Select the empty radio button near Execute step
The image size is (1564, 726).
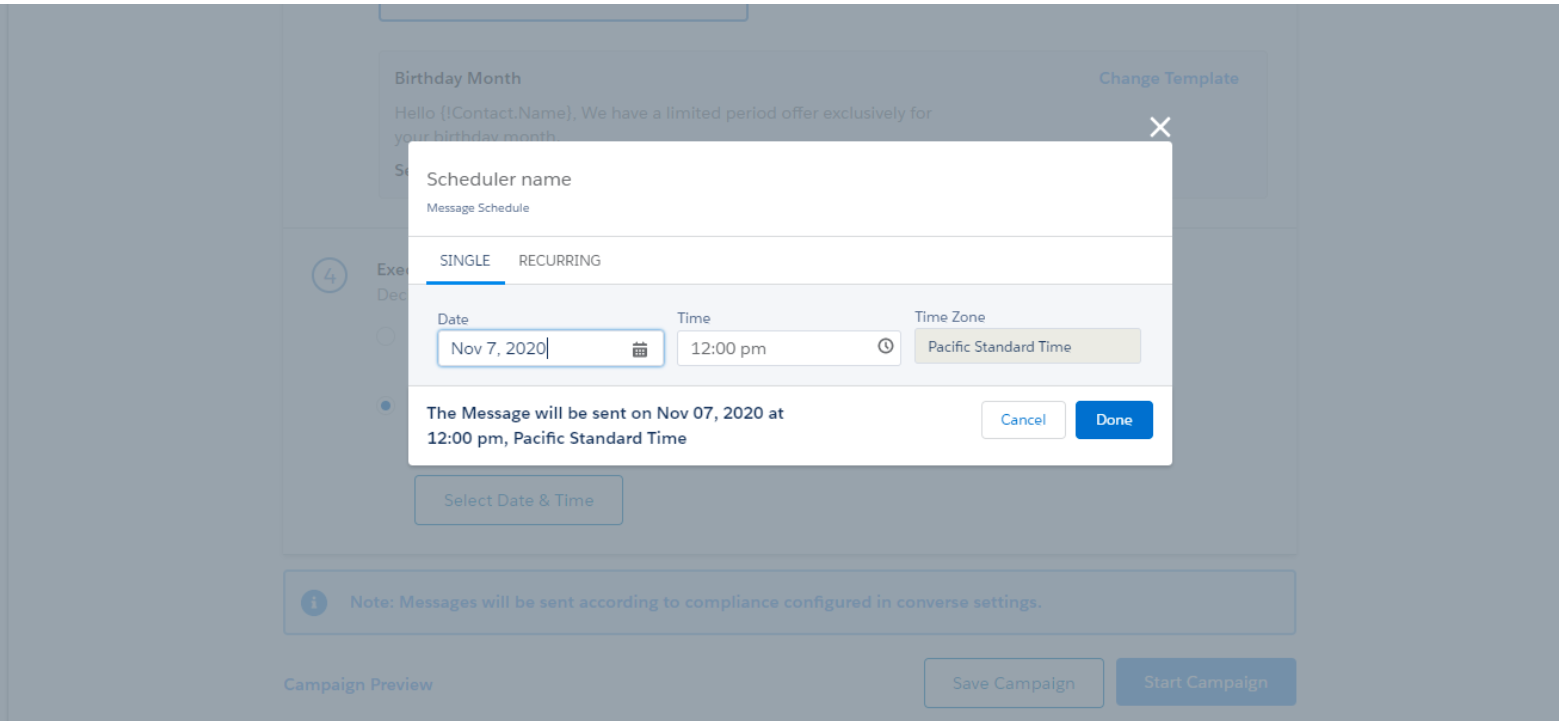coord(386,337)
